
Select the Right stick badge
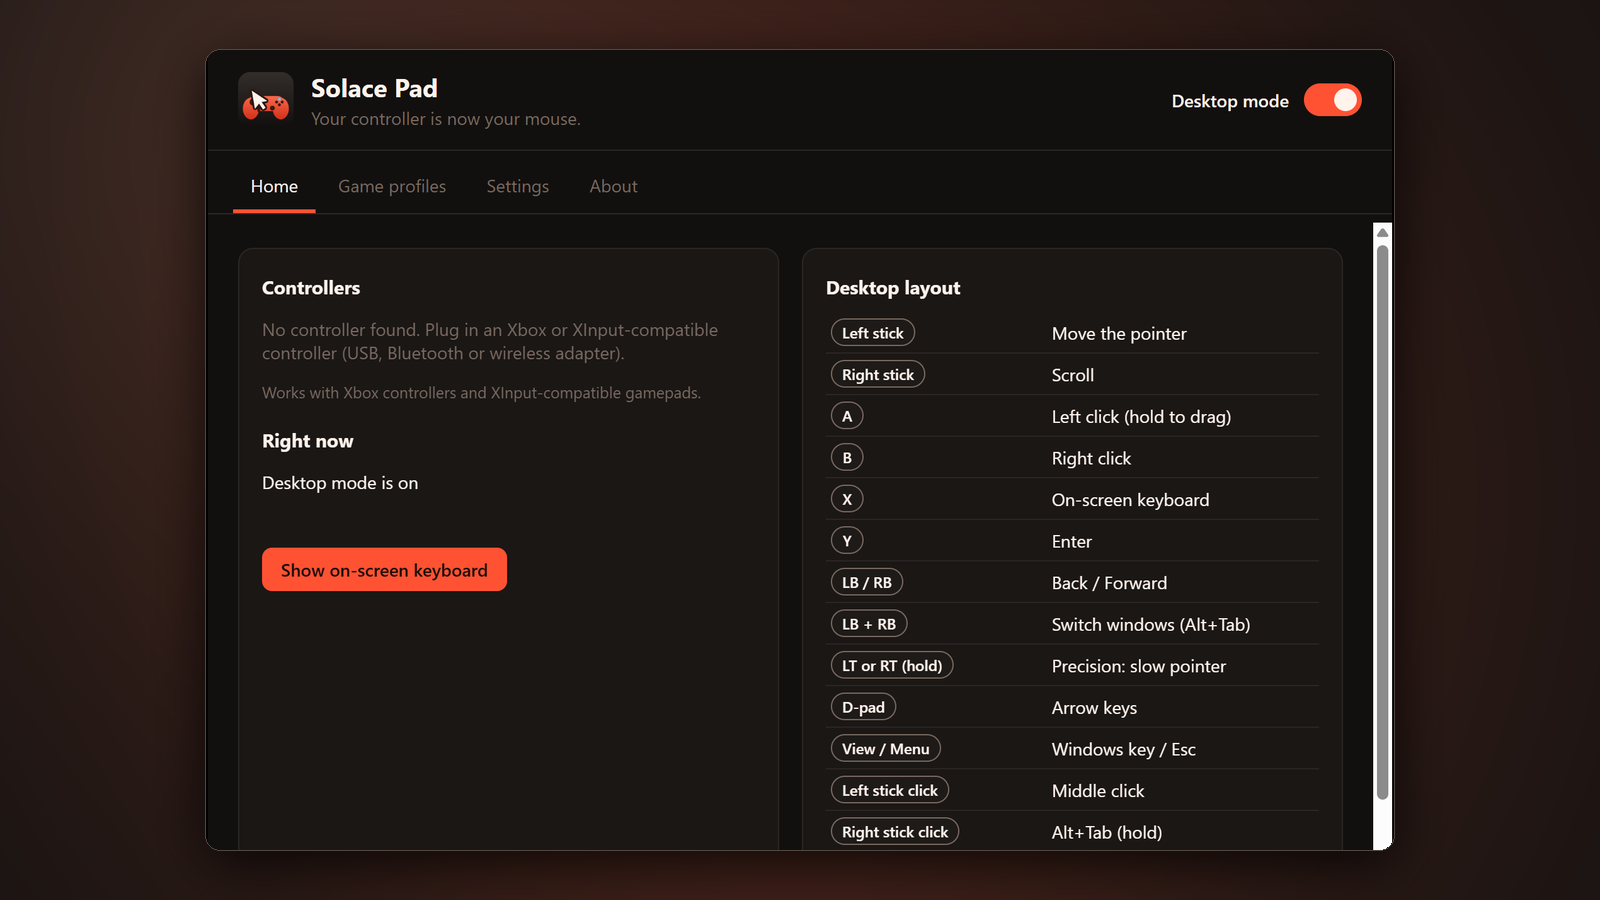(x=878, y=375)
